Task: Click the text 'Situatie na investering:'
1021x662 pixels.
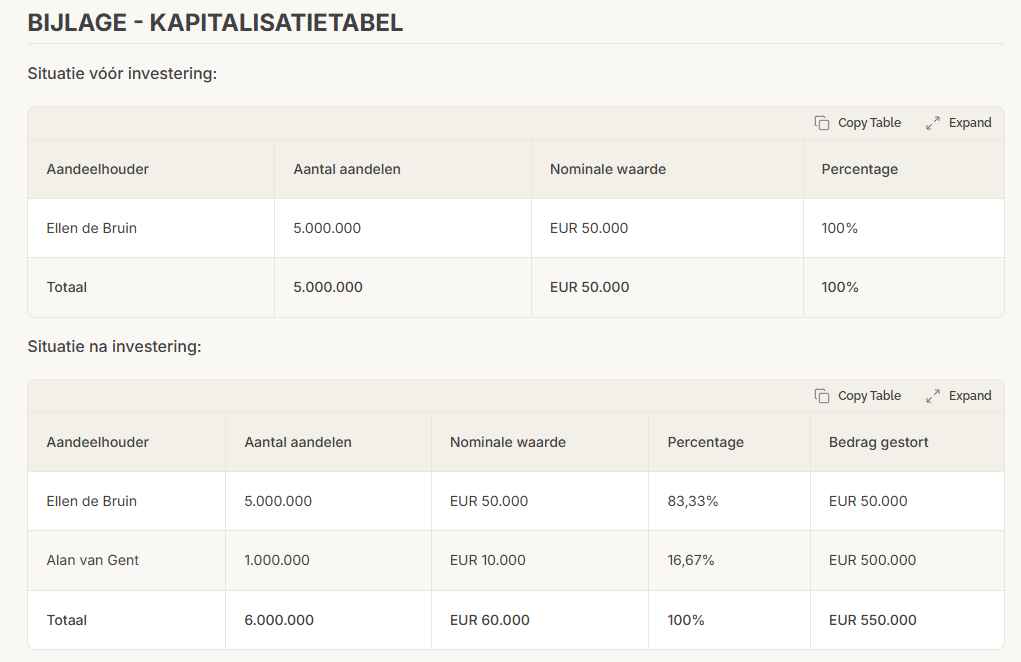Action: click(x=114, y=347)
